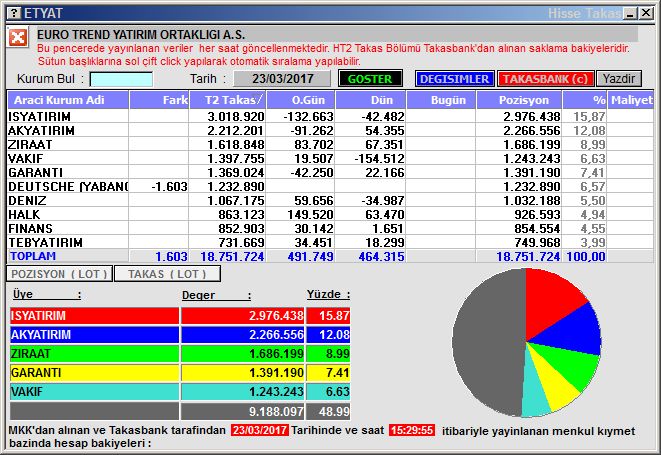The height and width of the screenshot is (455, 661).
Task: Select the DENIZ table row name
Action: point(27,200)
